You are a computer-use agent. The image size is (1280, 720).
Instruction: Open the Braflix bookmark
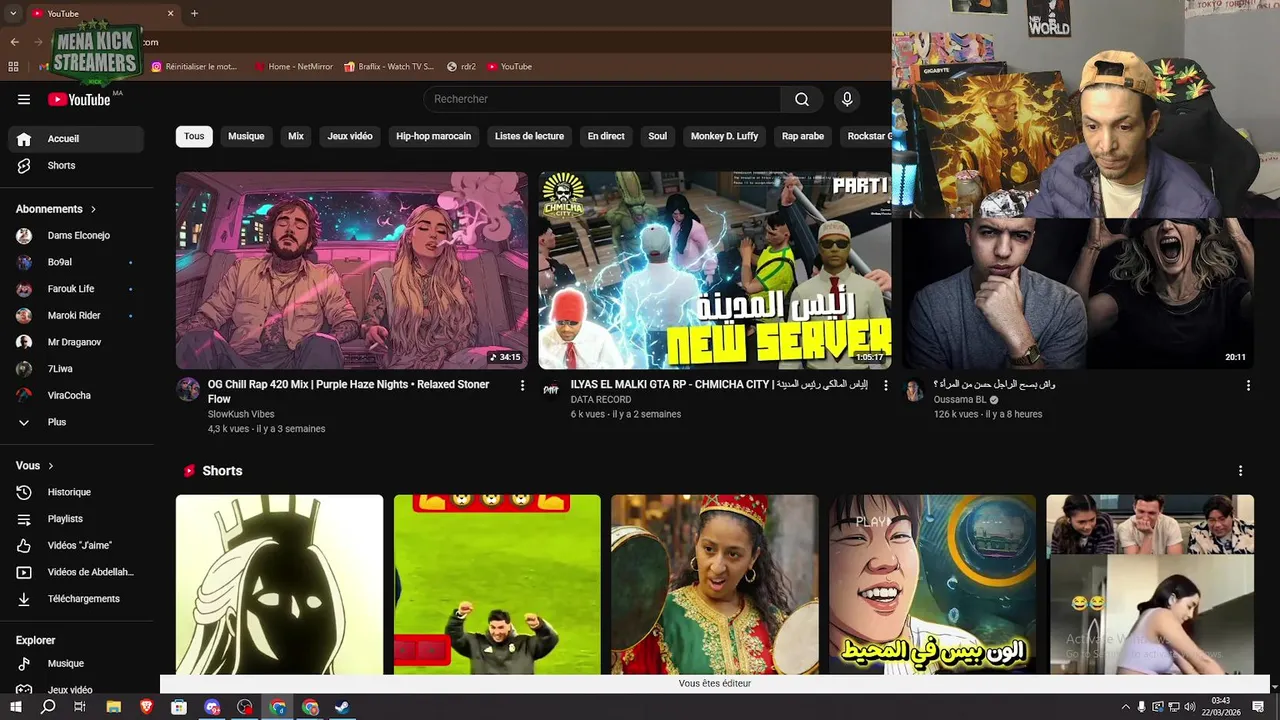pyautogui.click(x=389, y=67)
